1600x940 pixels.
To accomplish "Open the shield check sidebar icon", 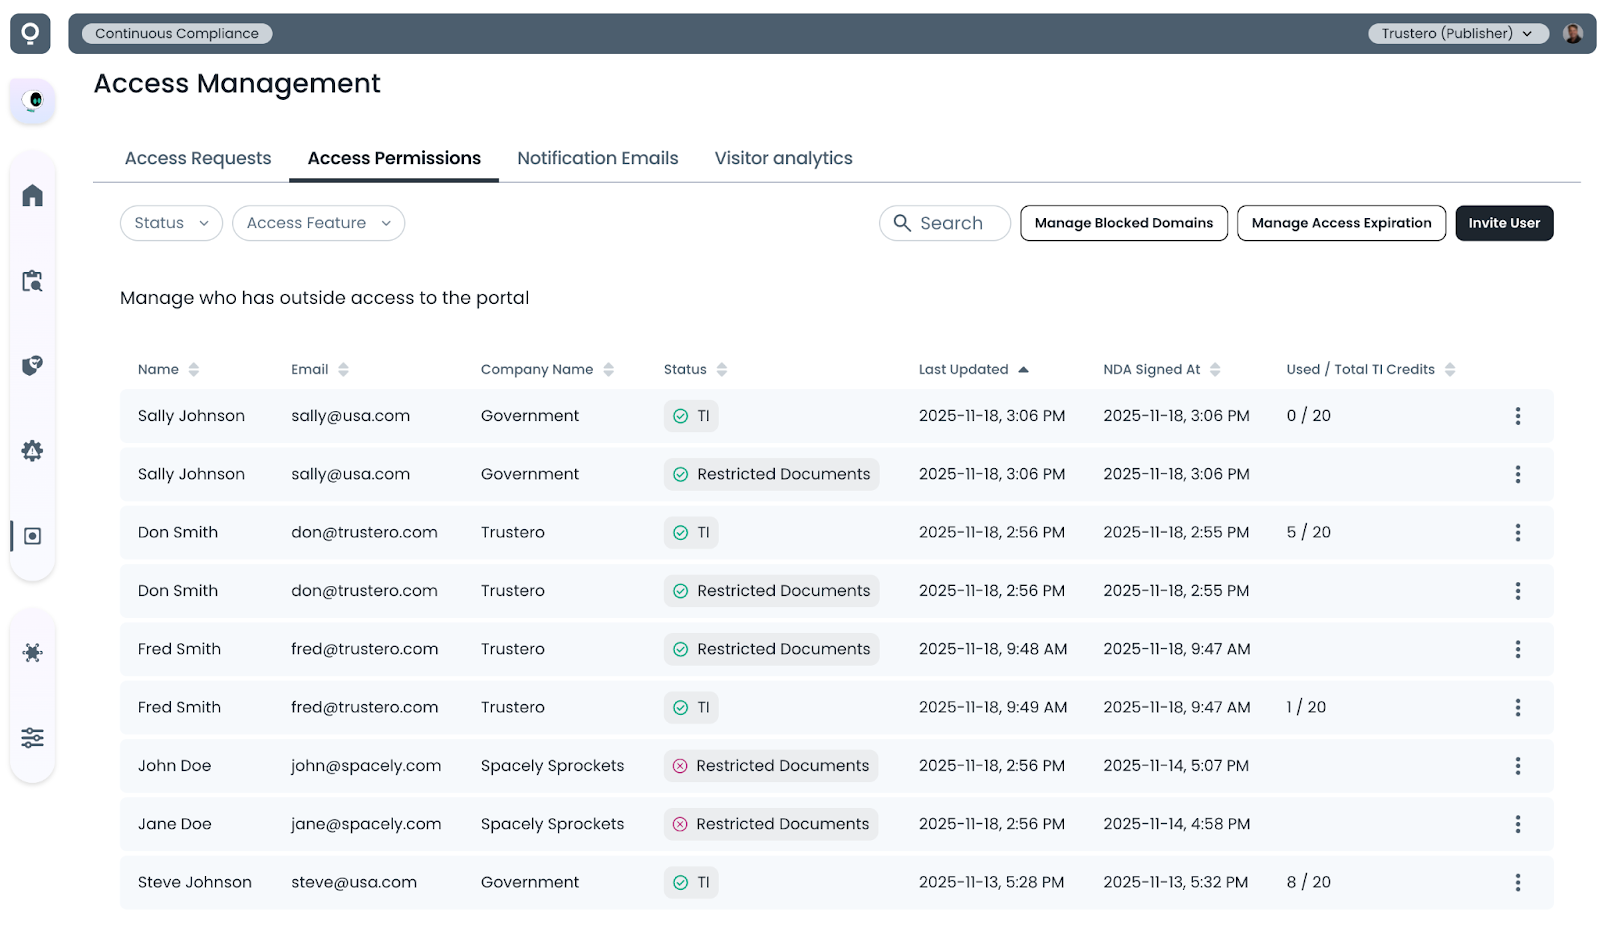I will point(32,366).
